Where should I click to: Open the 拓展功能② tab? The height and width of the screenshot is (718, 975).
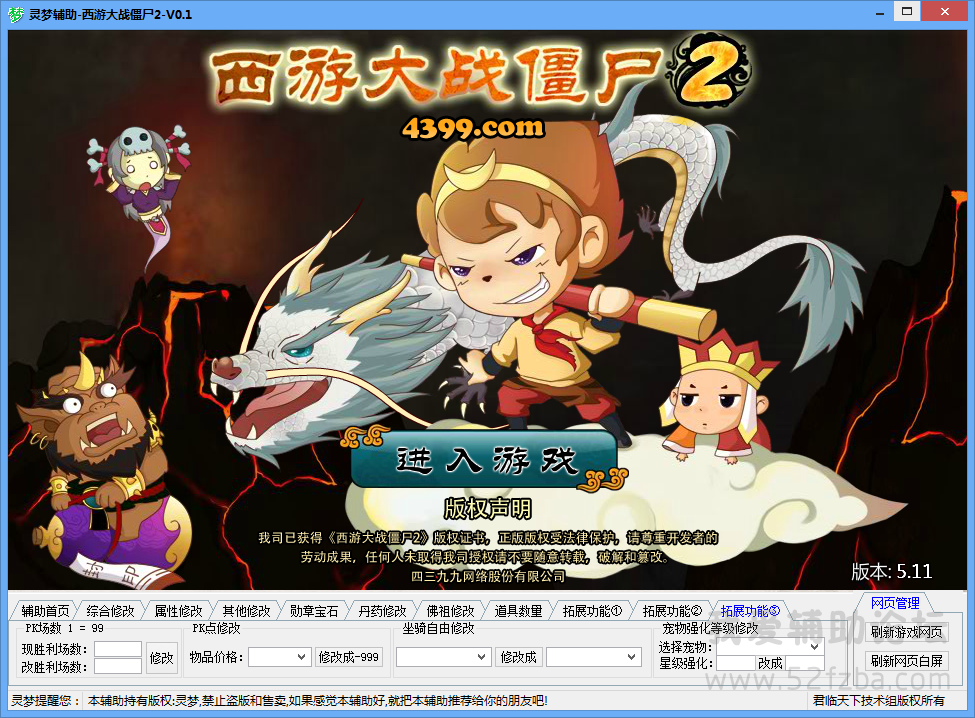(672, 611)
